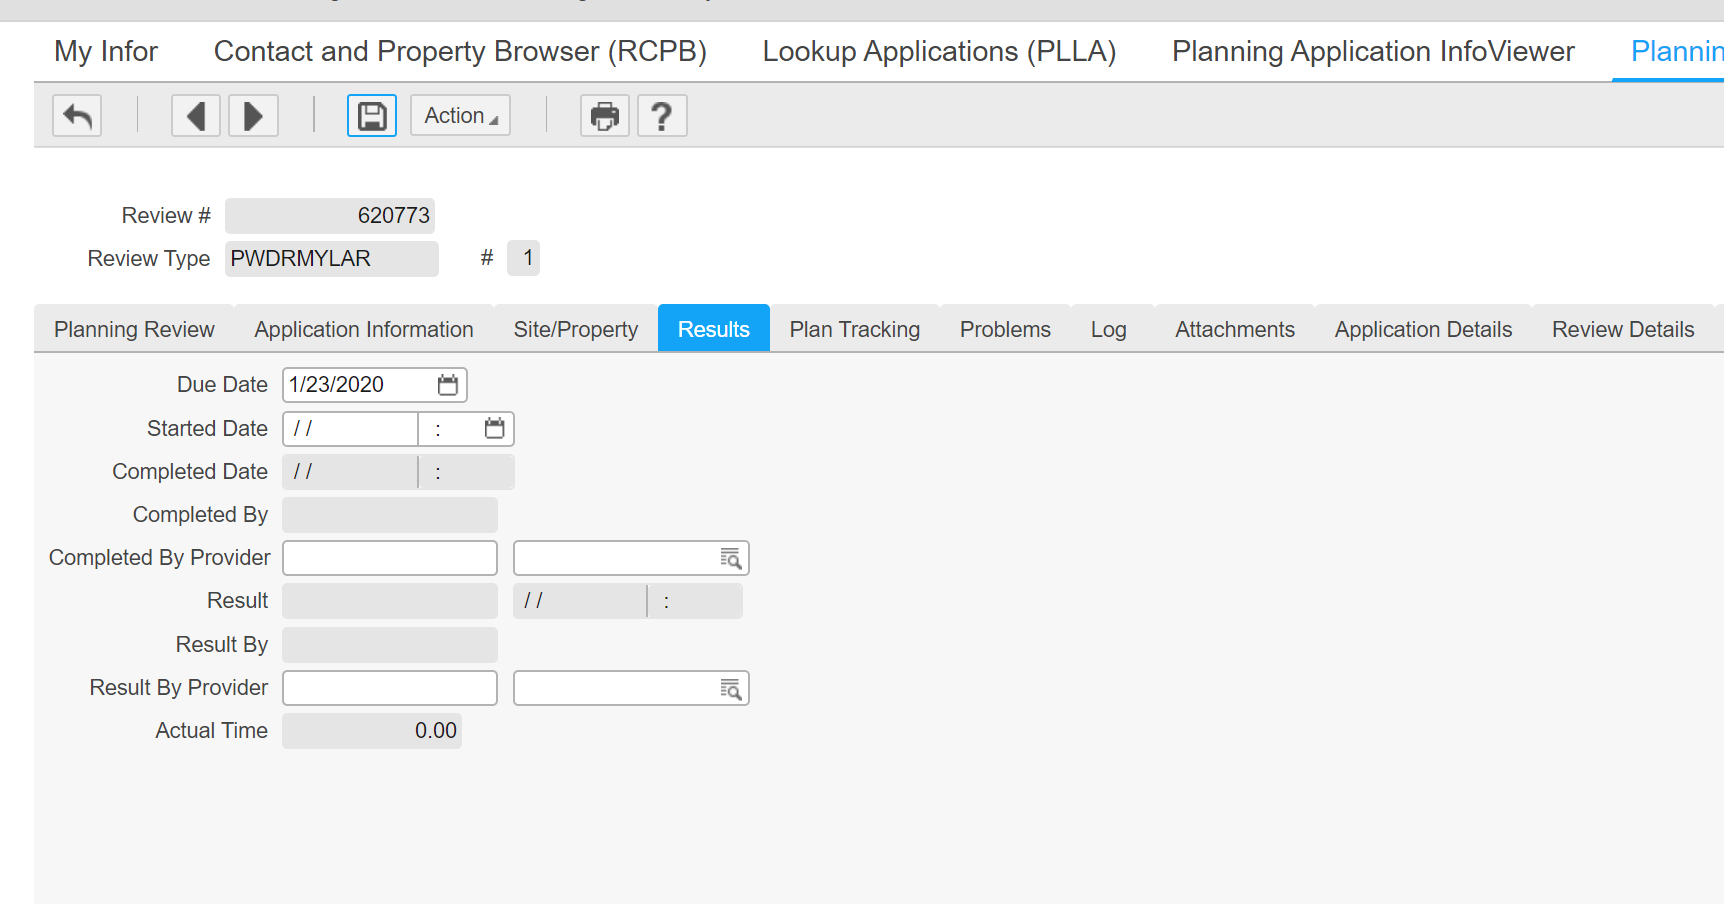Click the first Result By Provider field
1724x904 pixels.
click(390, 688)
